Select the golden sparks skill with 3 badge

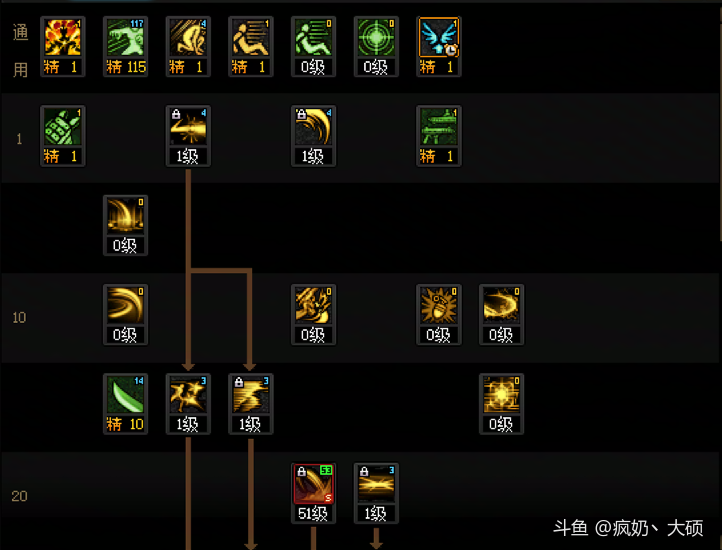click(x=188, y=404)
